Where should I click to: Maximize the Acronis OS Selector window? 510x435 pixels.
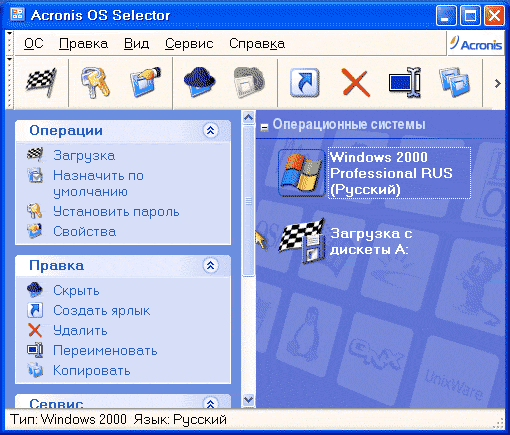click(470, 15)
